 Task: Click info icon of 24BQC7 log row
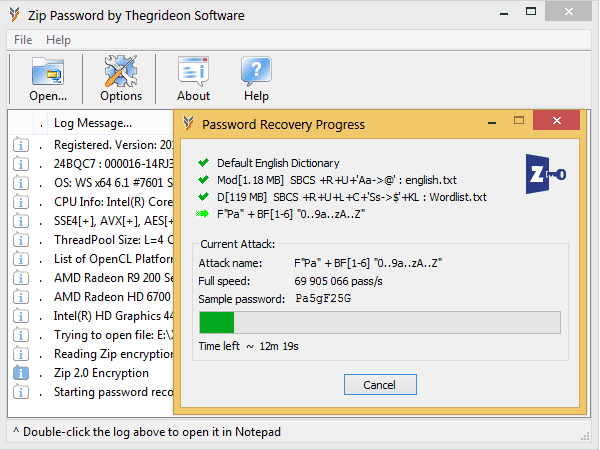click(x=21, y=164)
